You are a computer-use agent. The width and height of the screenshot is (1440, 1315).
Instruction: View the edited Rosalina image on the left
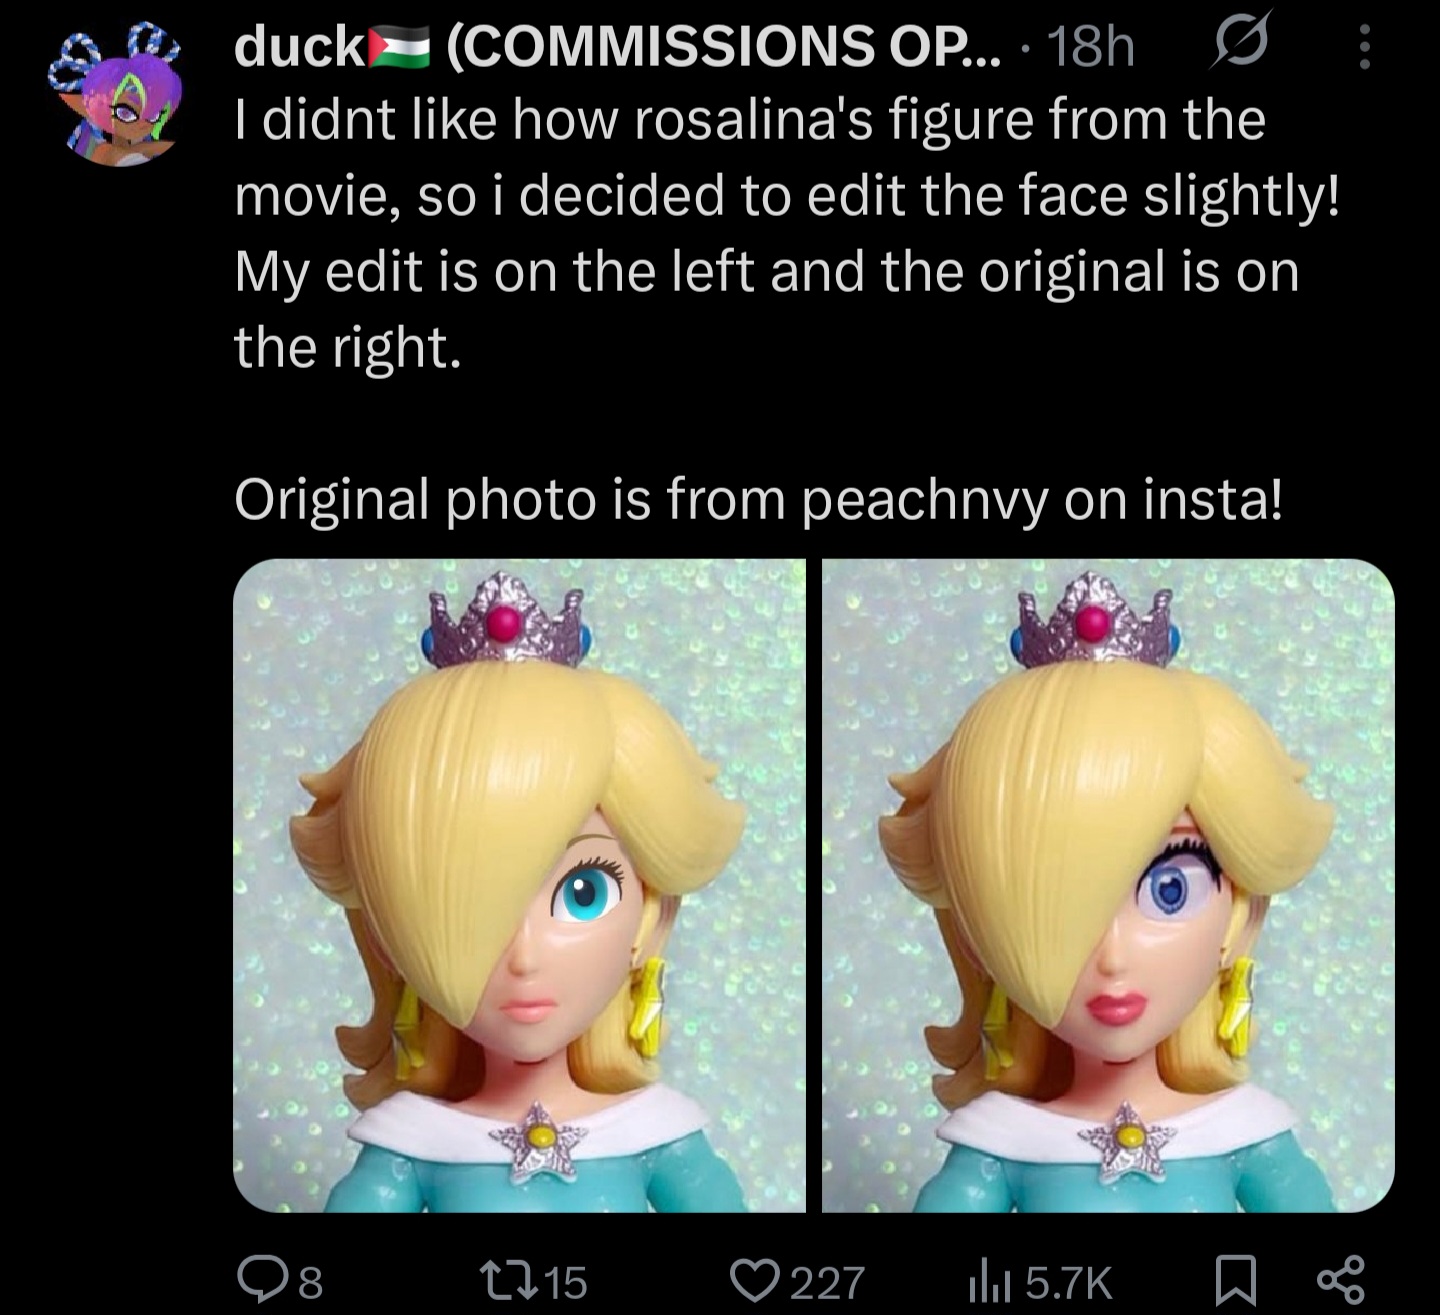(519, 885)
